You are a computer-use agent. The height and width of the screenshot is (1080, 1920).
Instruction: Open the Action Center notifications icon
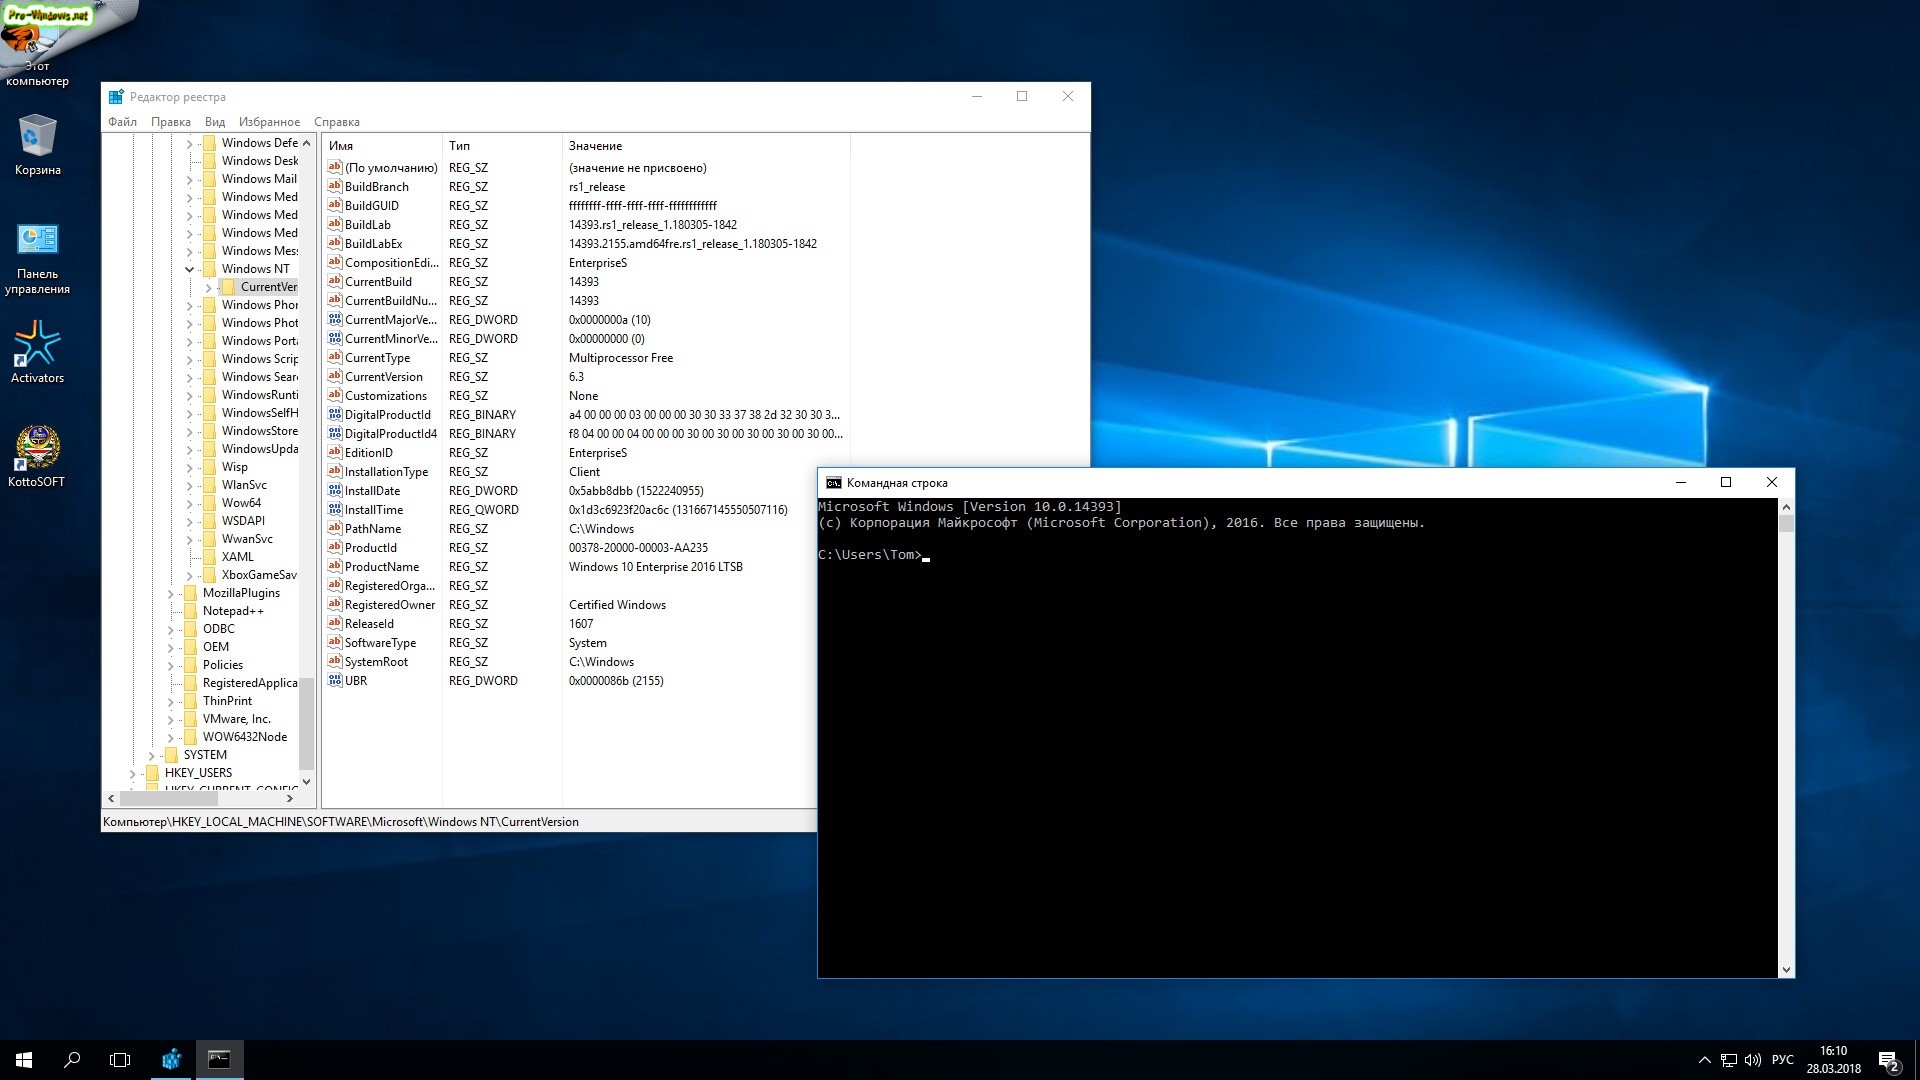tap(1888, 1060)
